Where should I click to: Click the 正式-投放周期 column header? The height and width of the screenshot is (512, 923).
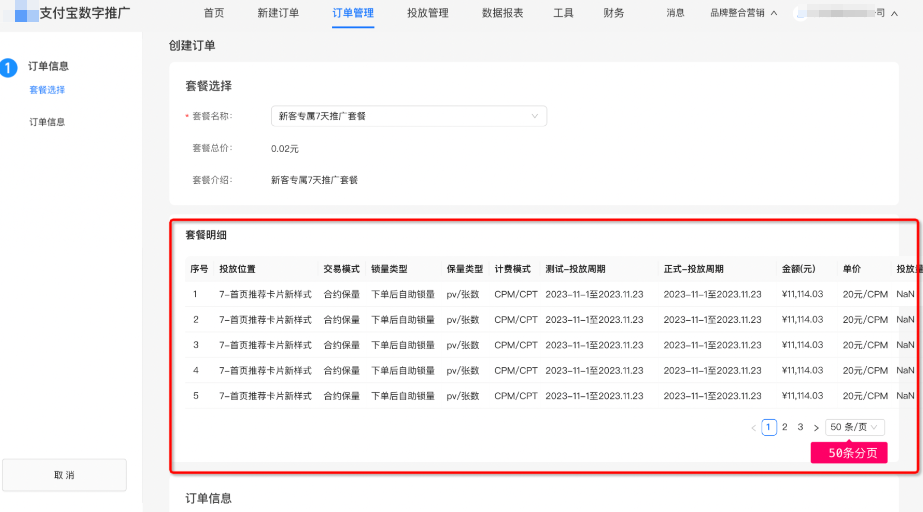pyautogui.click(x=693, y=269)
